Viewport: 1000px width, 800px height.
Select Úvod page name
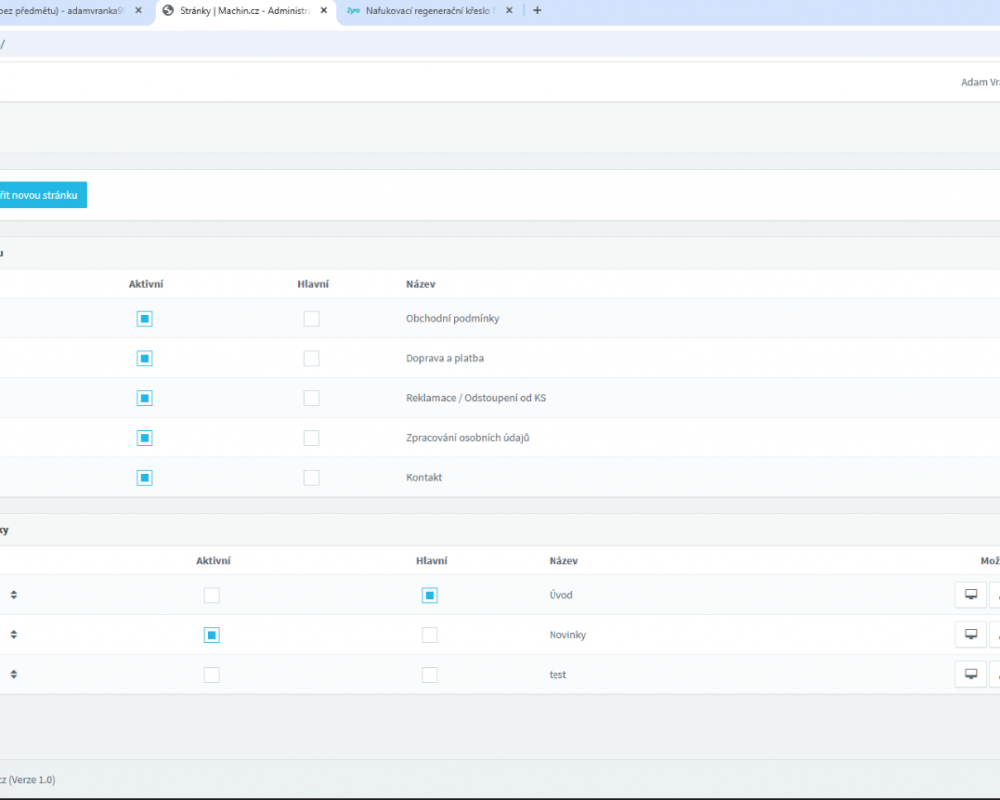tap(561, 595)
